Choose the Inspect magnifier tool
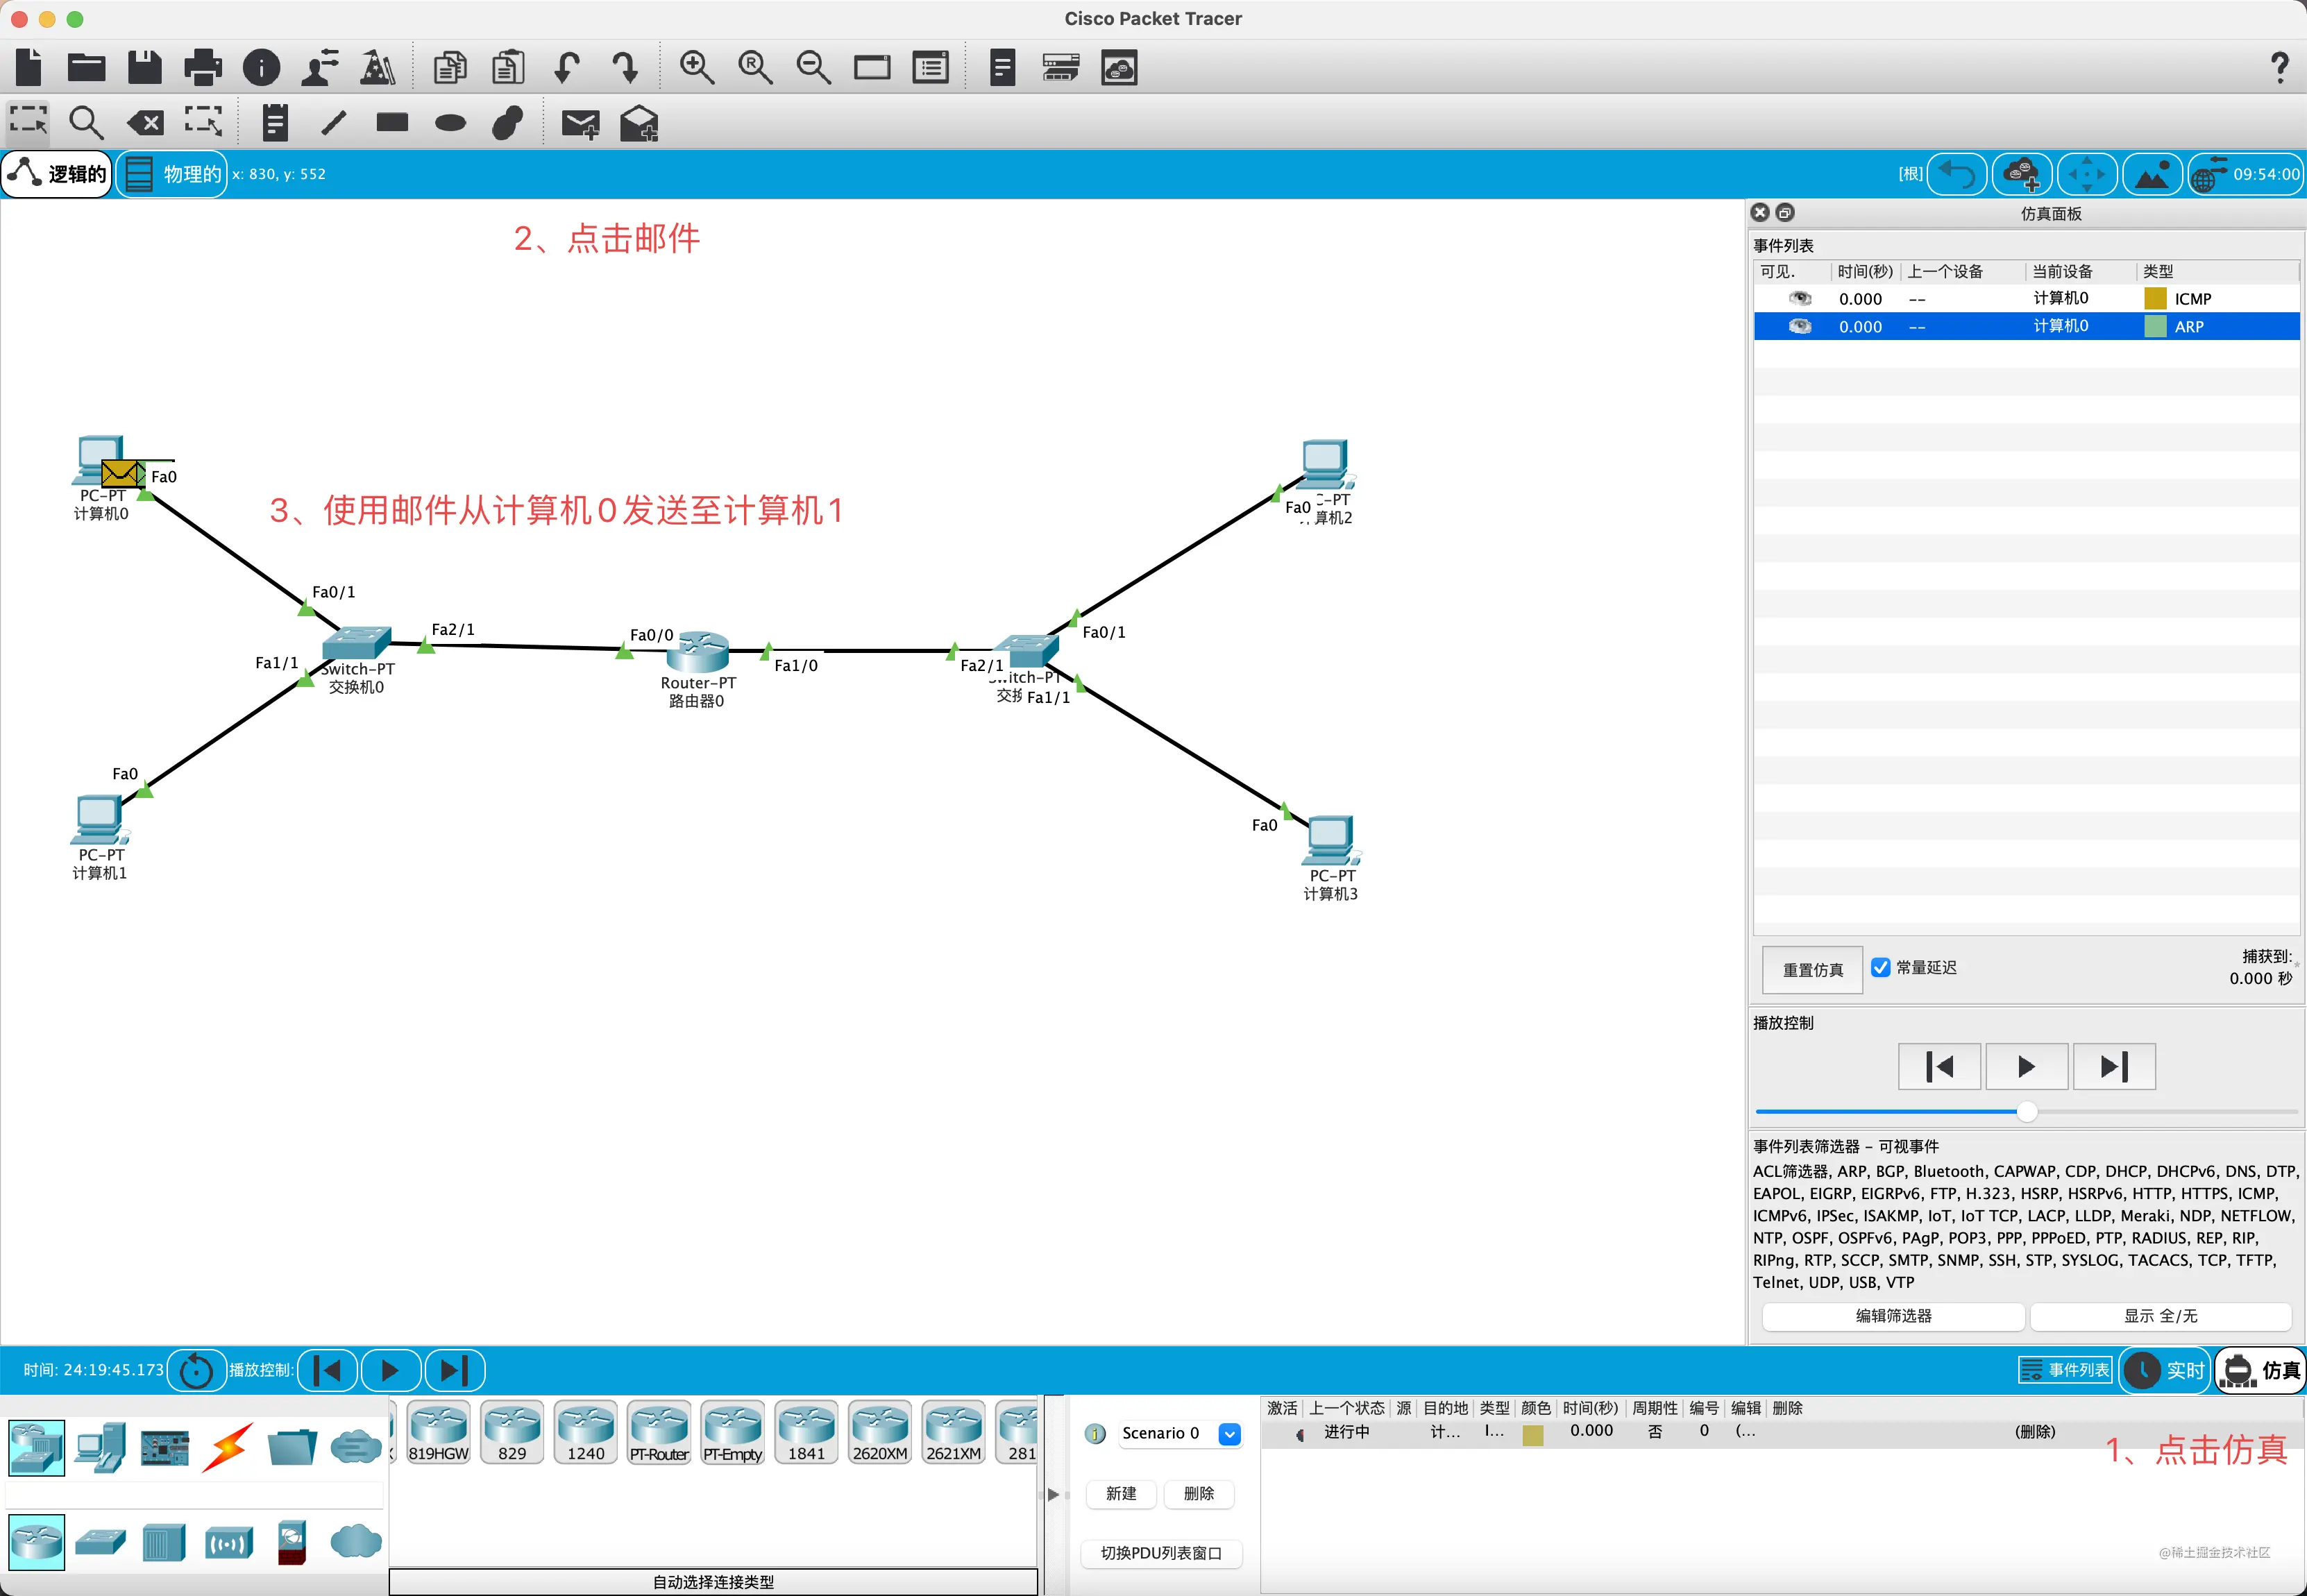The height and width of the screenshot is (1596, 2307). tap(86, 123)
